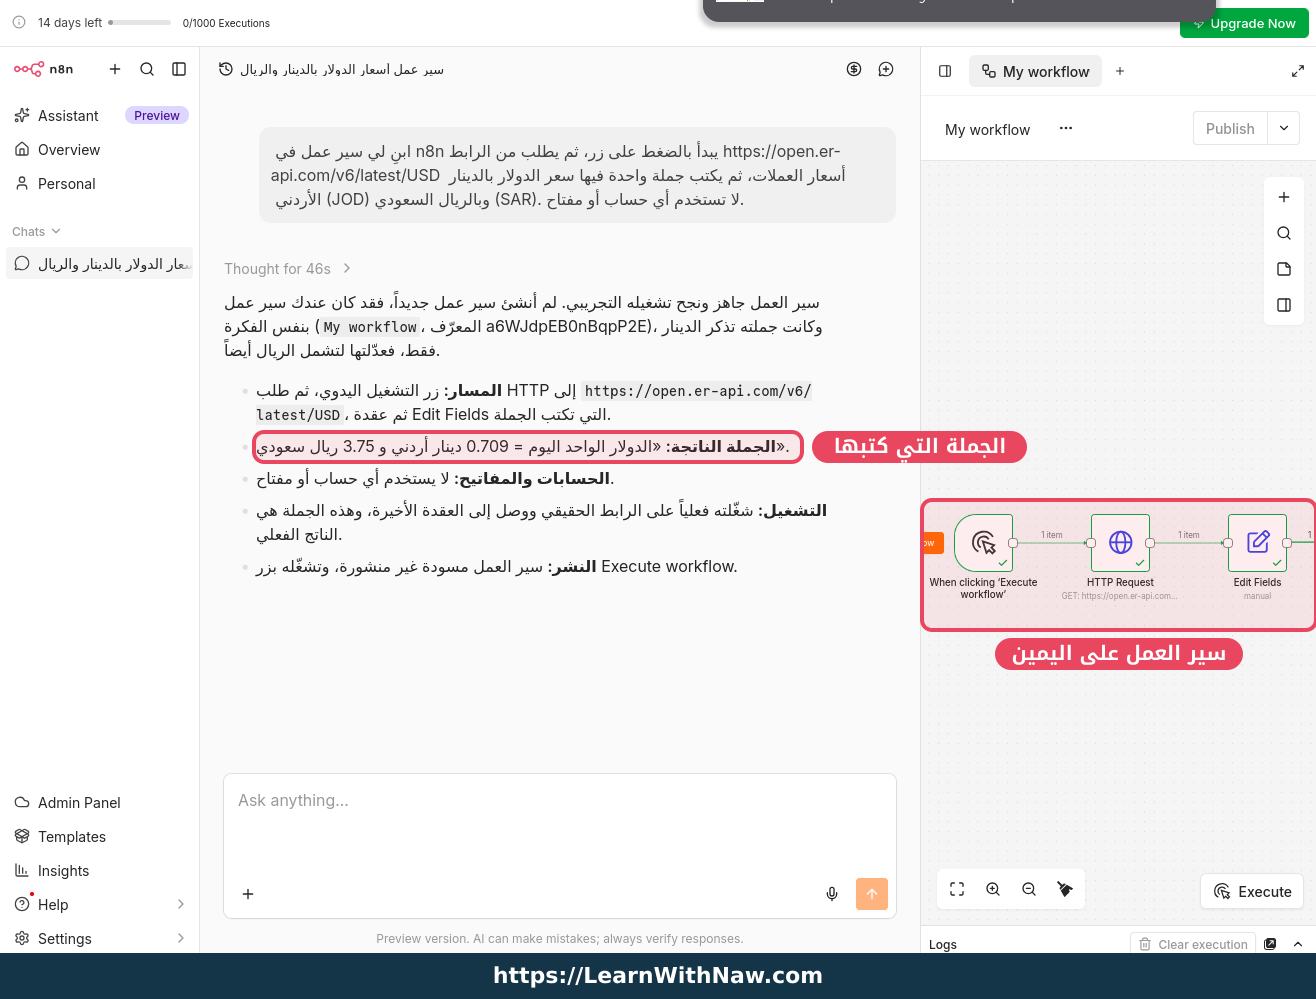Viewport: 1316px width, 999px height.
Task: Open search with the magnifier in sidebar header
Action: (x=147, y=69)
